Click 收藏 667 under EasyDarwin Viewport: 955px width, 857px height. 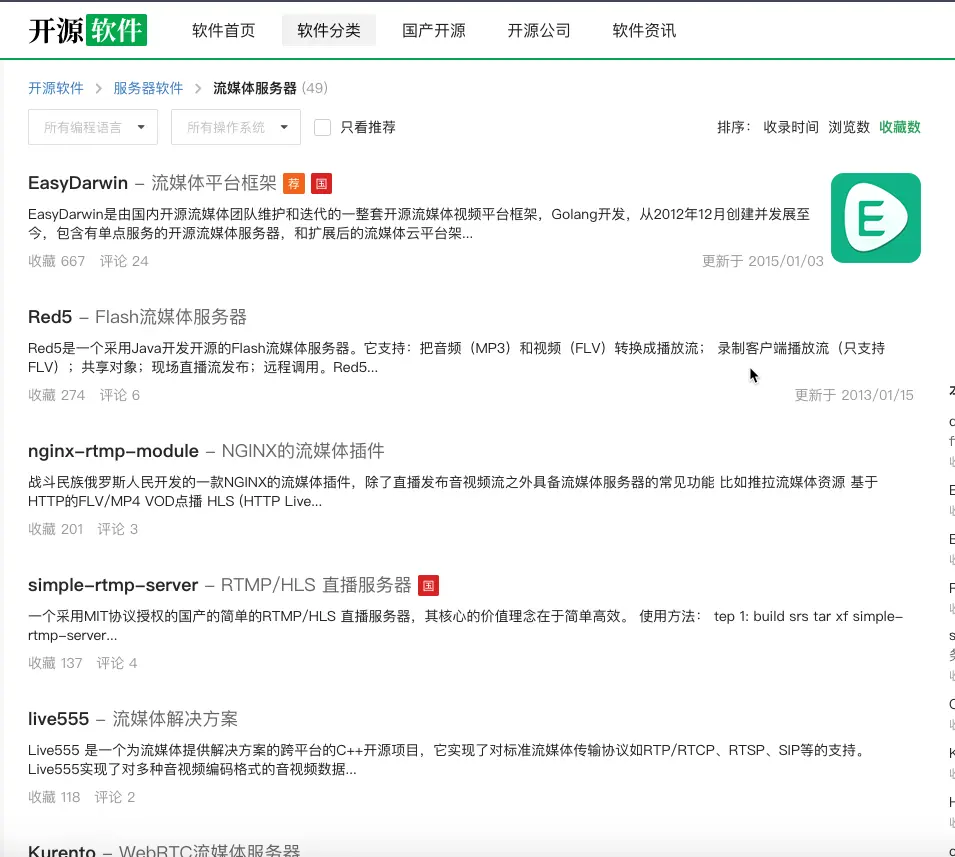[57, 261]
